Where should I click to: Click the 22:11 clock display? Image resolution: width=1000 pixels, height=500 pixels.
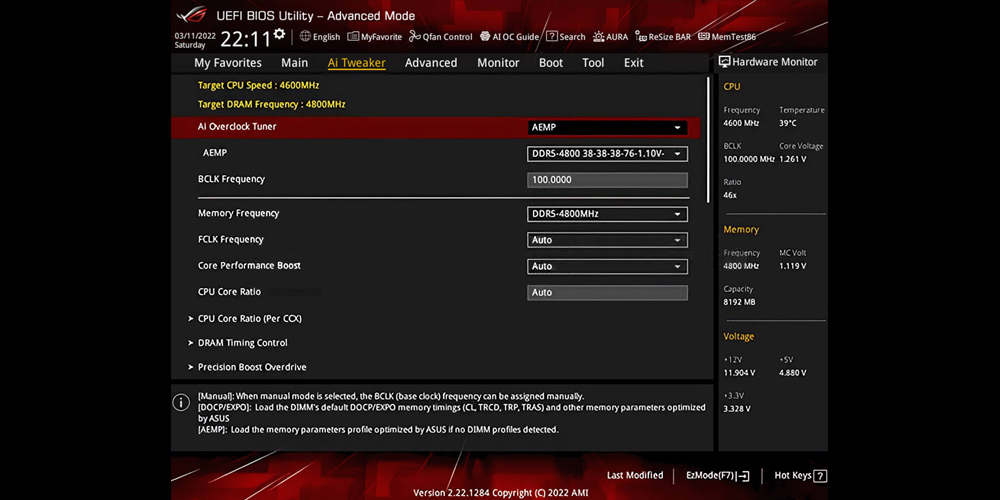coord(246,40)
